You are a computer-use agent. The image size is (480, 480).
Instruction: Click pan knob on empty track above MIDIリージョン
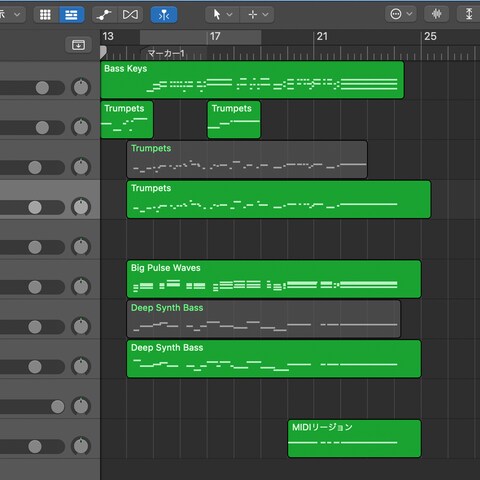[81, 406]
